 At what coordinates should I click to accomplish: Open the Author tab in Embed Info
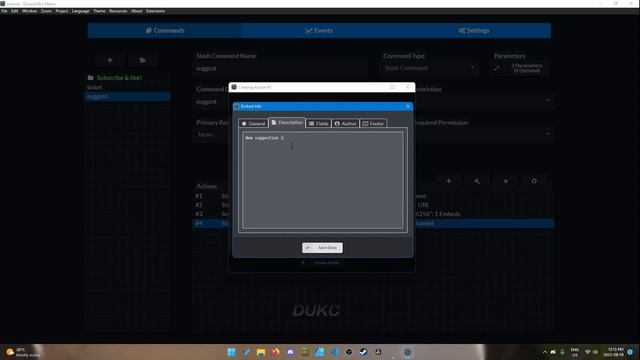pos(345,123)
